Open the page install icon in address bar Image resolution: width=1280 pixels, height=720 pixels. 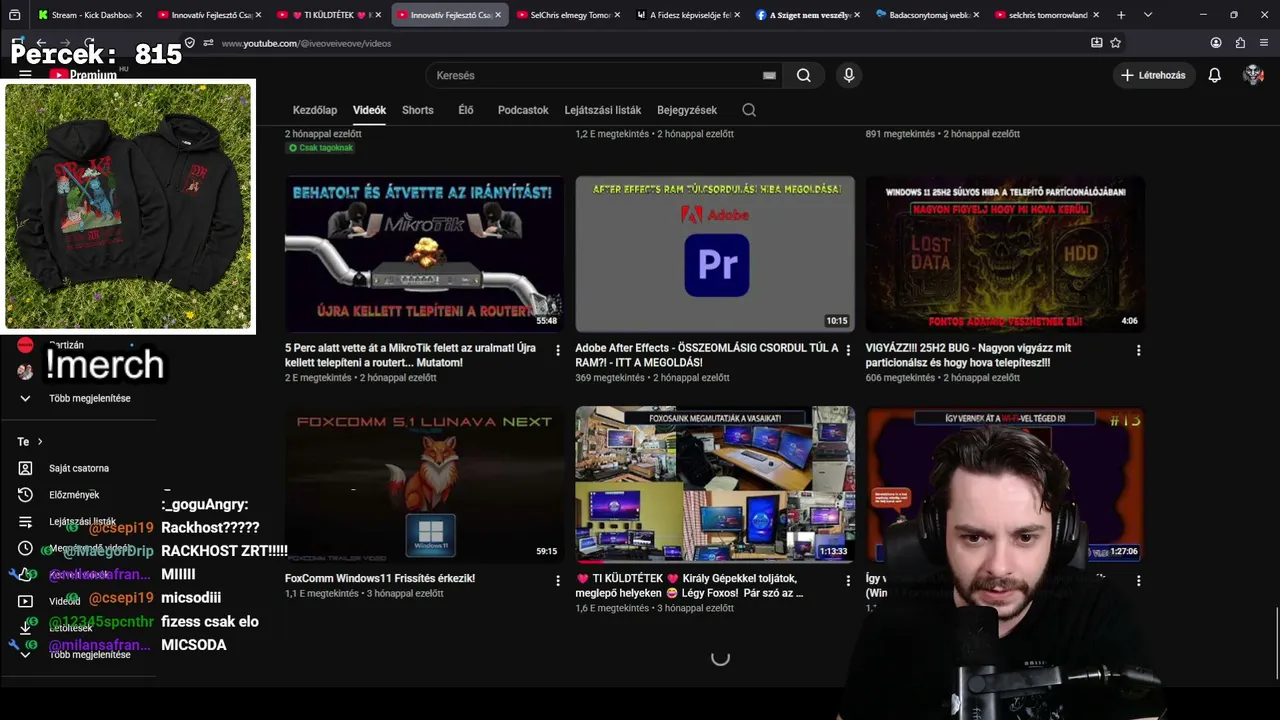click(x=1096, y=43)
